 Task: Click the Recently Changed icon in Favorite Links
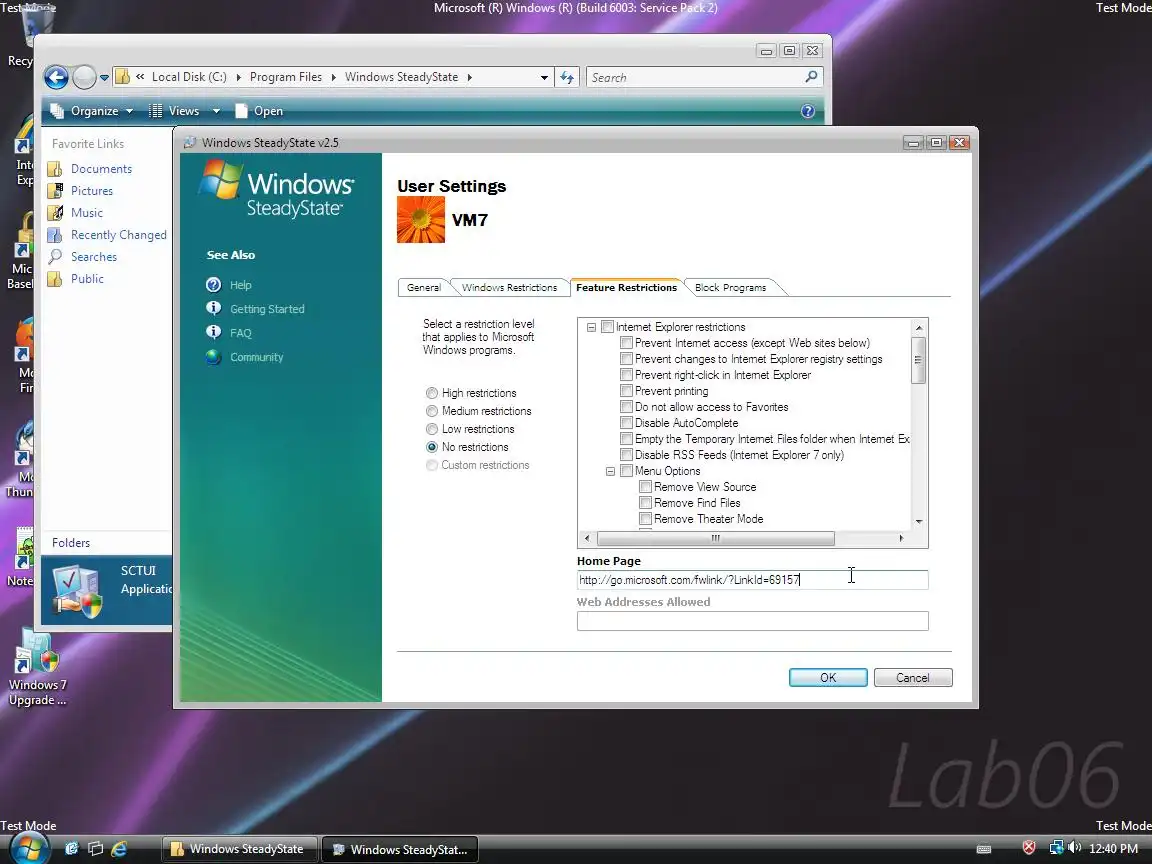point(55,235)
